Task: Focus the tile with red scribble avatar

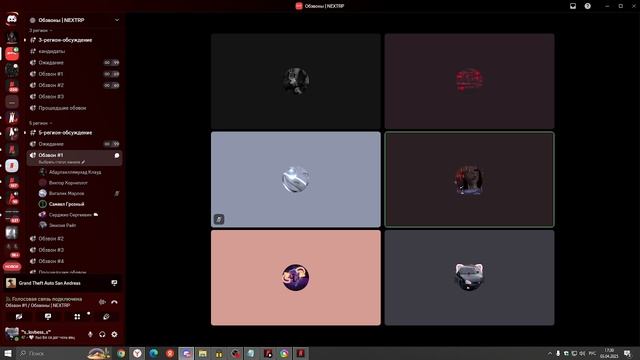Action: pyautogui.click(x=469, y=81)
